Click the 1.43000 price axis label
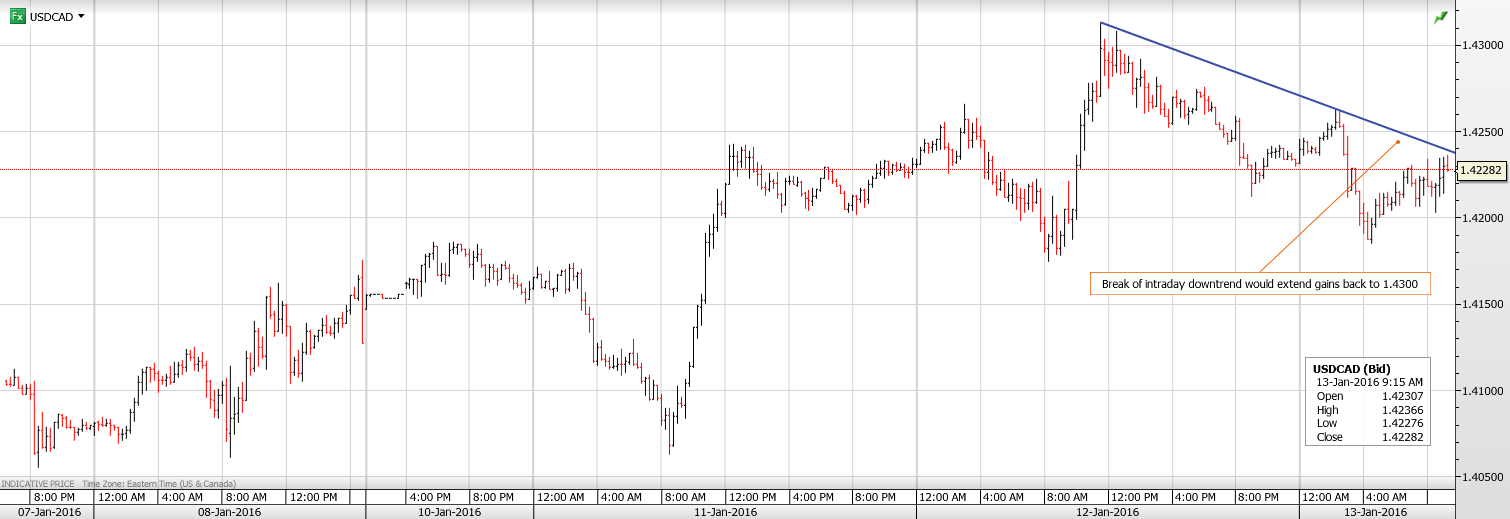Image resolution: width=1510 pixels, height=519 pixels. pyautogui.click(x=1482, y=46)
